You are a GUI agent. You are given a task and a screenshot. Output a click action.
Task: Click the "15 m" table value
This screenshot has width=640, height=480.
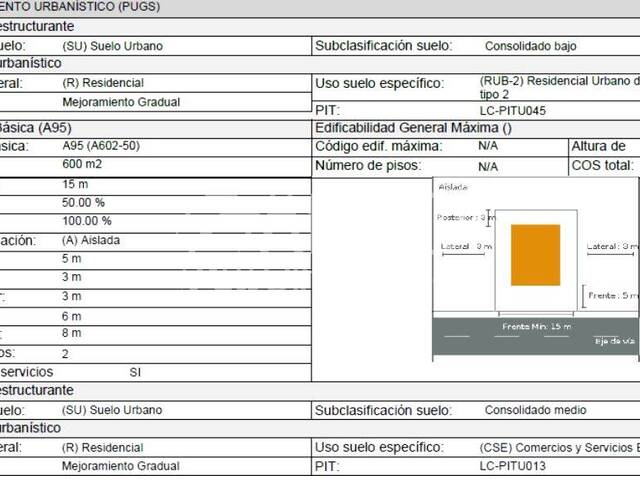point(75,184)
